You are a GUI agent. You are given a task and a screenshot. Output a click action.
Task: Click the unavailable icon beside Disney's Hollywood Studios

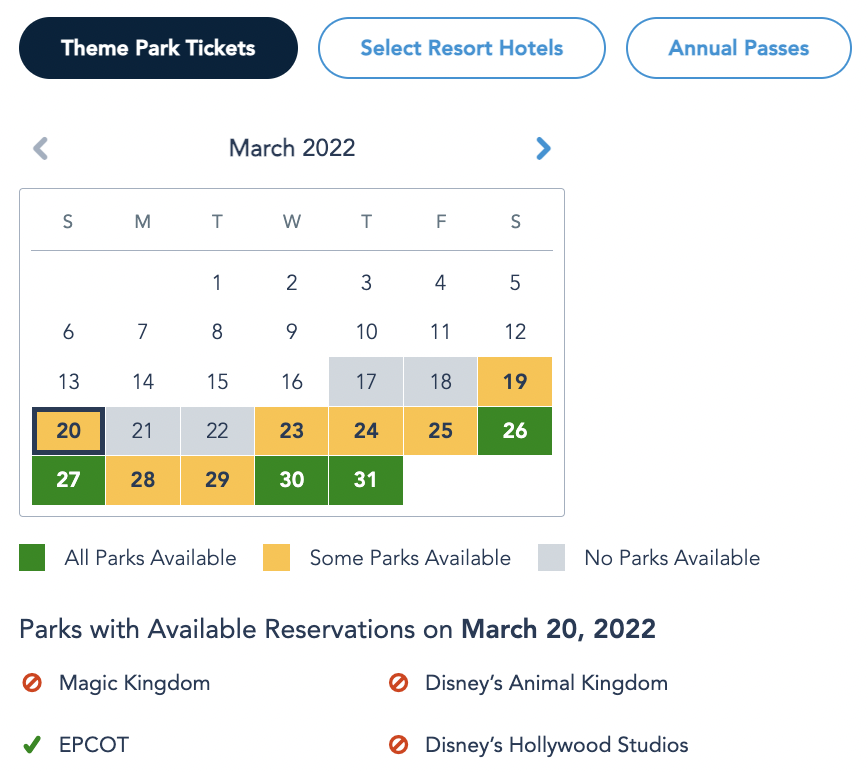pos(398,745)
